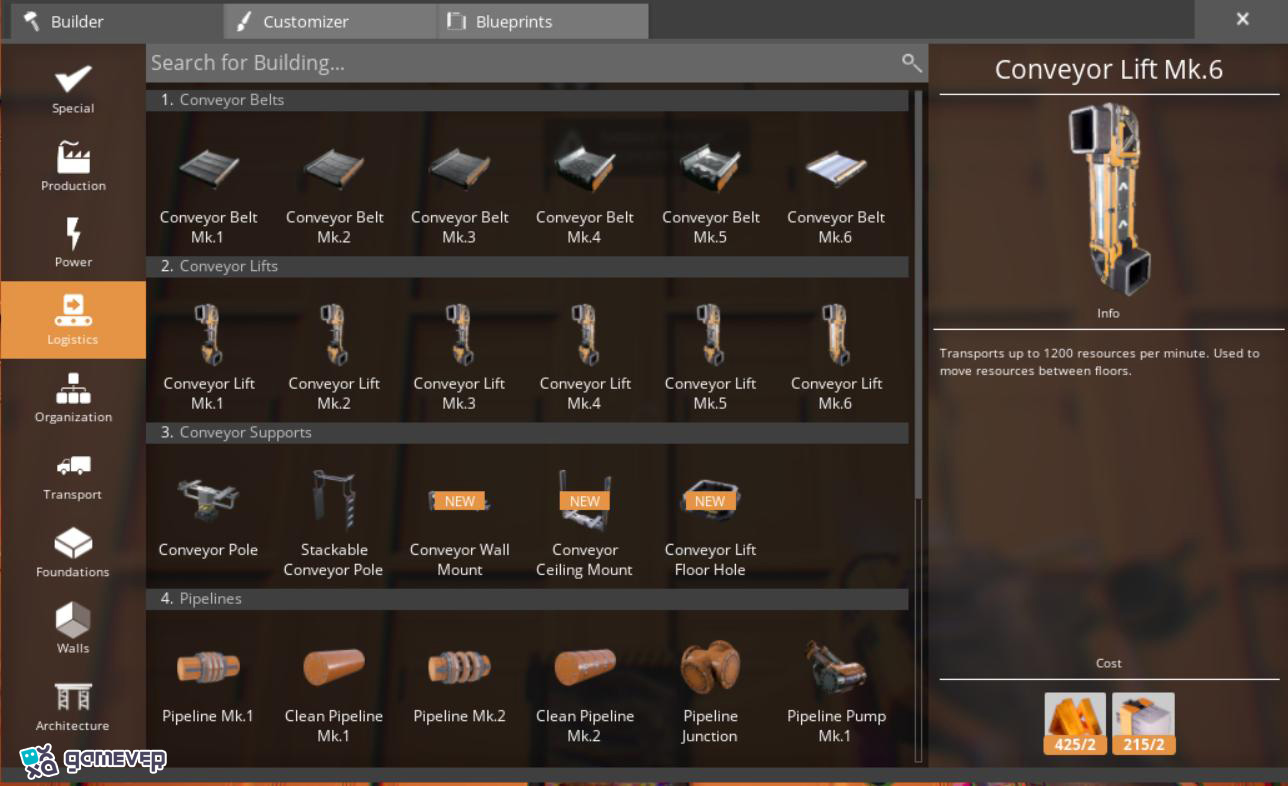This screenshot has height=786, width=1288.
Task: Select Conveyor Belt Mk.5
Action: point(710,187)
